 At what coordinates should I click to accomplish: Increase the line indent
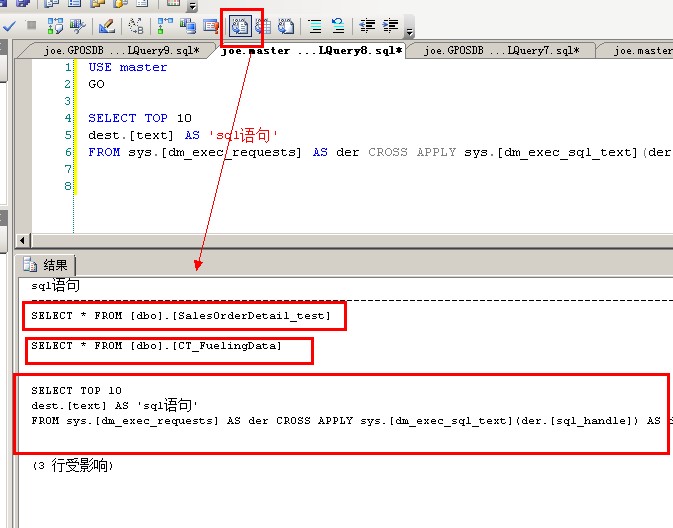(x=390, y=26)
